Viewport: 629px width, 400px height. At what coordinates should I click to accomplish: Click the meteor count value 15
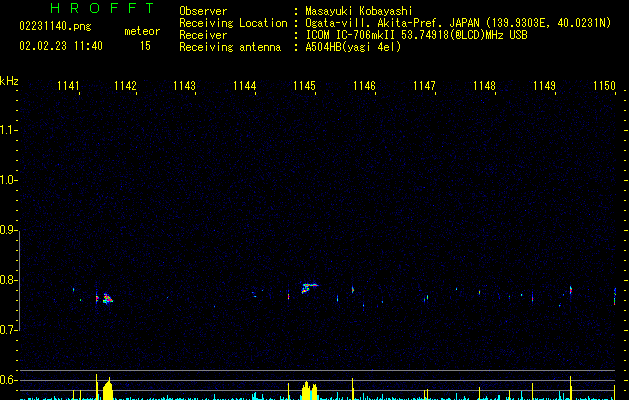click(145, 46)
